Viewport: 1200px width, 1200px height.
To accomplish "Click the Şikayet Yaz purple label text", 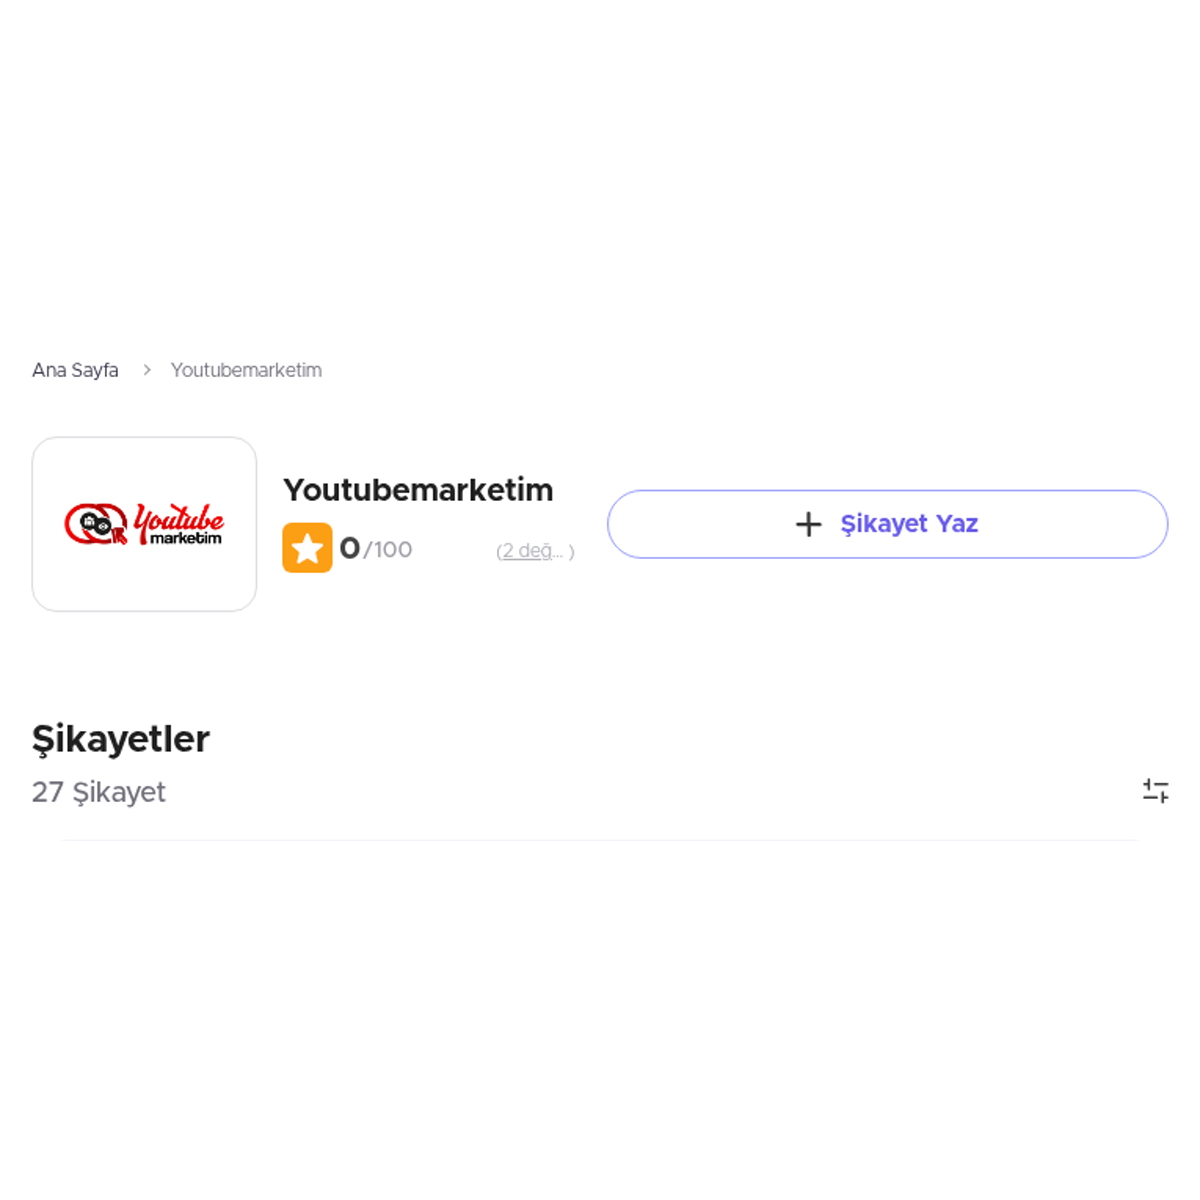I will click(x=909, y=524).
